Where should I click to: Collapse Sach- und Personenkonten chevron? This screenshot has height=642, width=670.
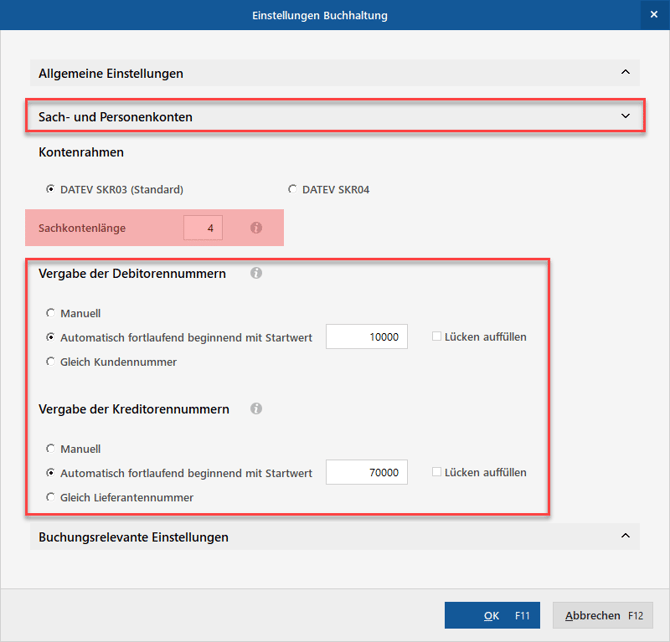[625, 116]
